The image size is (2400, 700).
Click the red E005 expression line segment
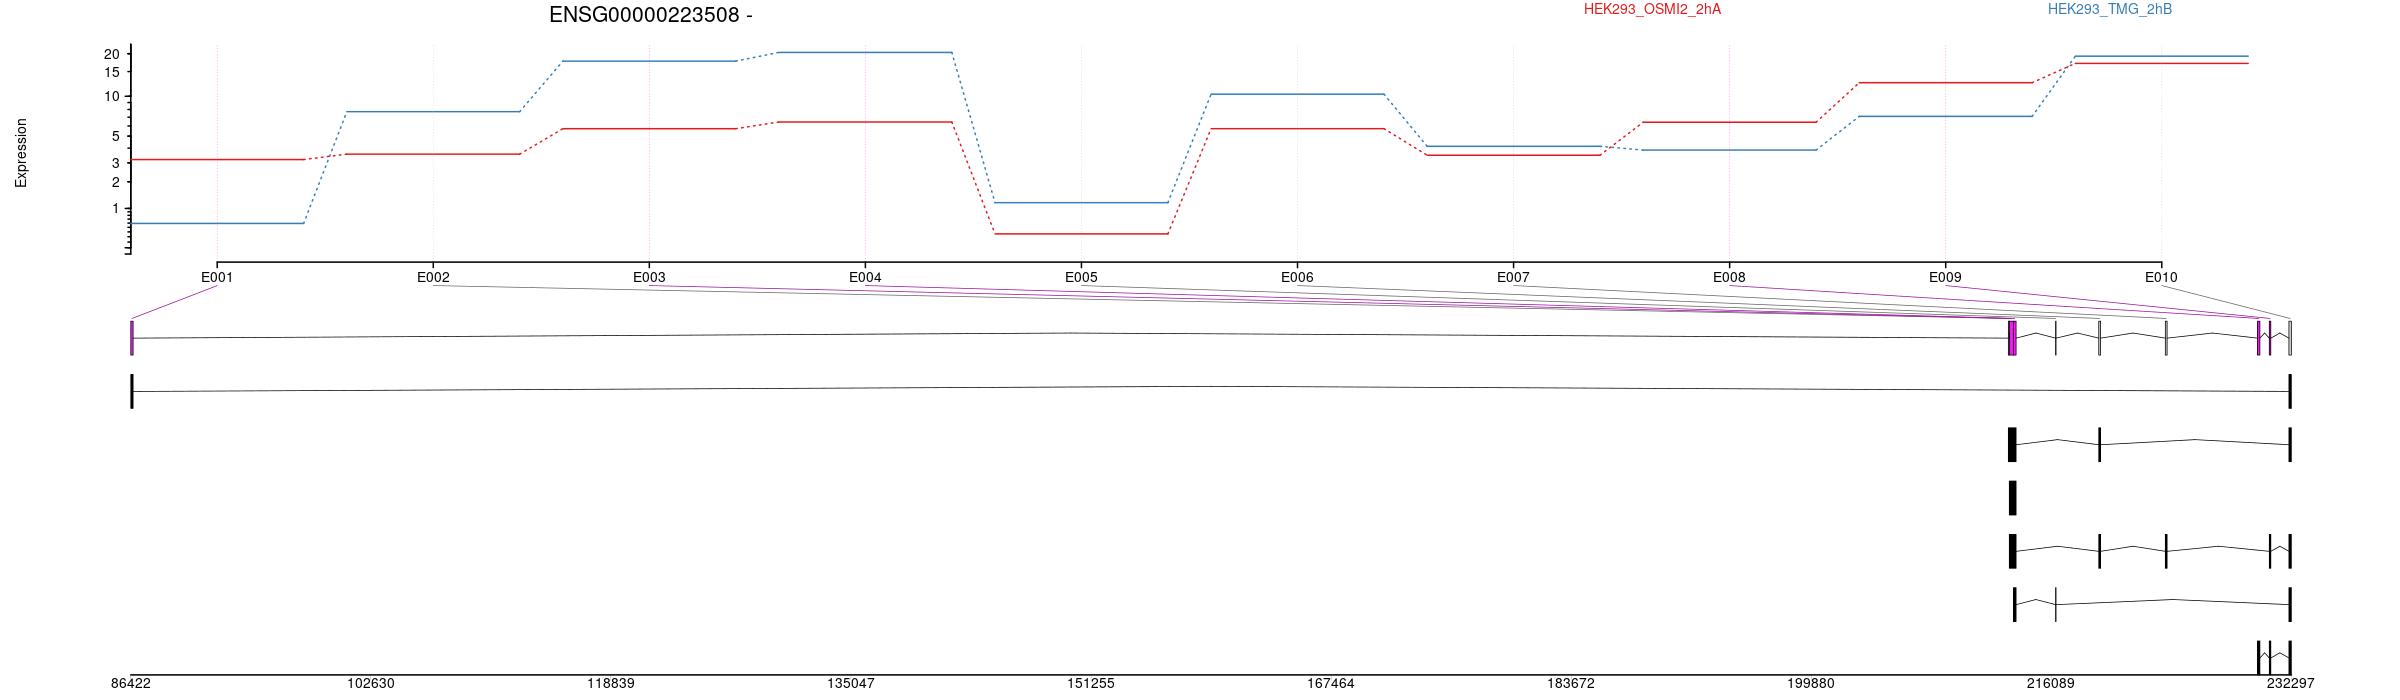tap(1081, 234)
